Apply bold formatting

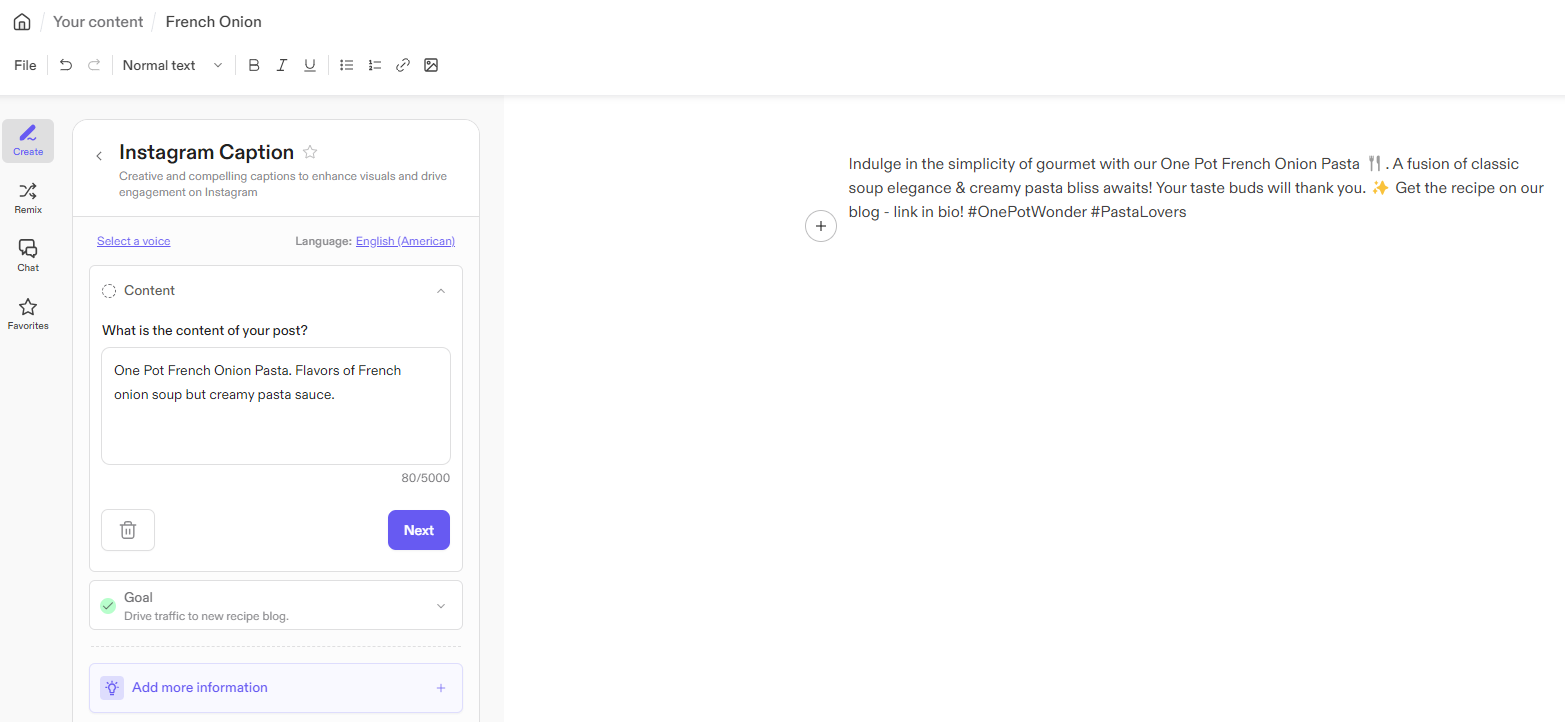point(254,65)
